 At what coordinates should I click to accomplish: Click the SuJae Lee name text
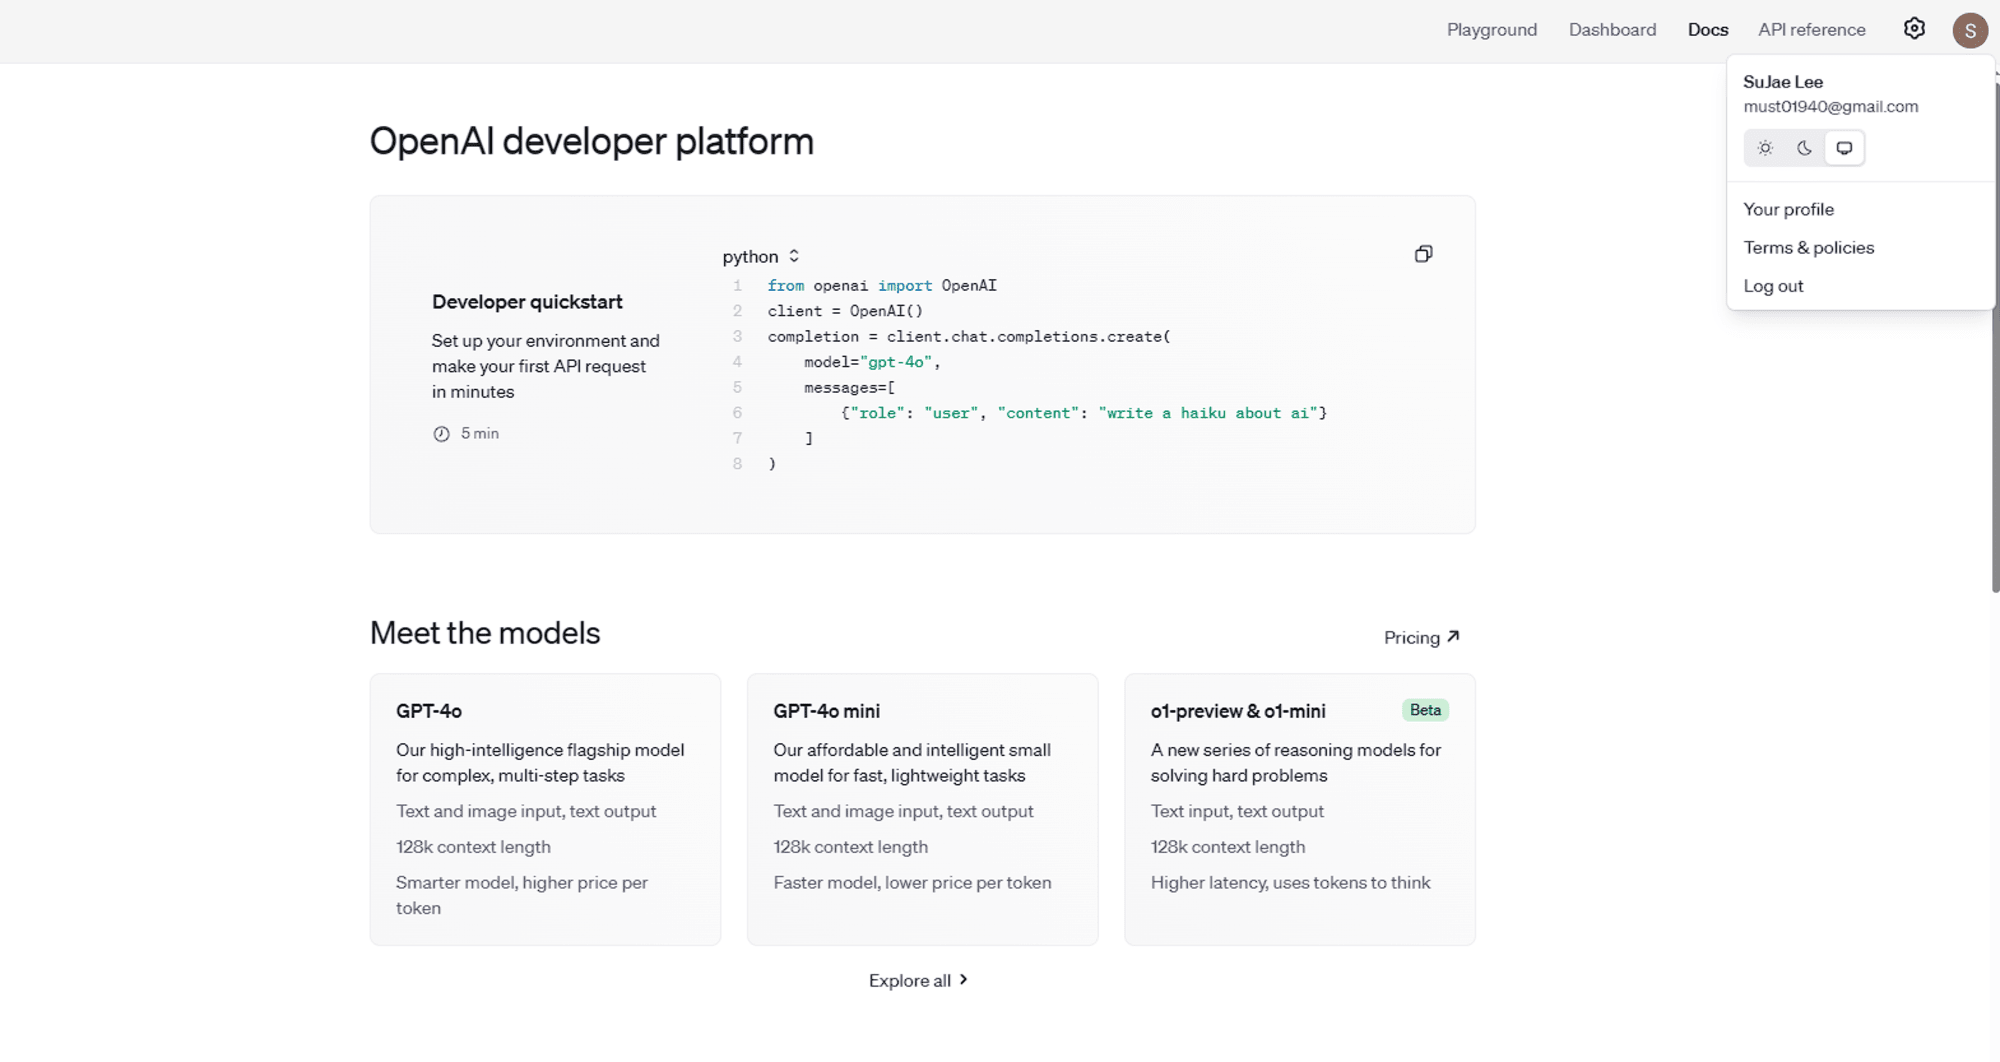coord(1783,82)
